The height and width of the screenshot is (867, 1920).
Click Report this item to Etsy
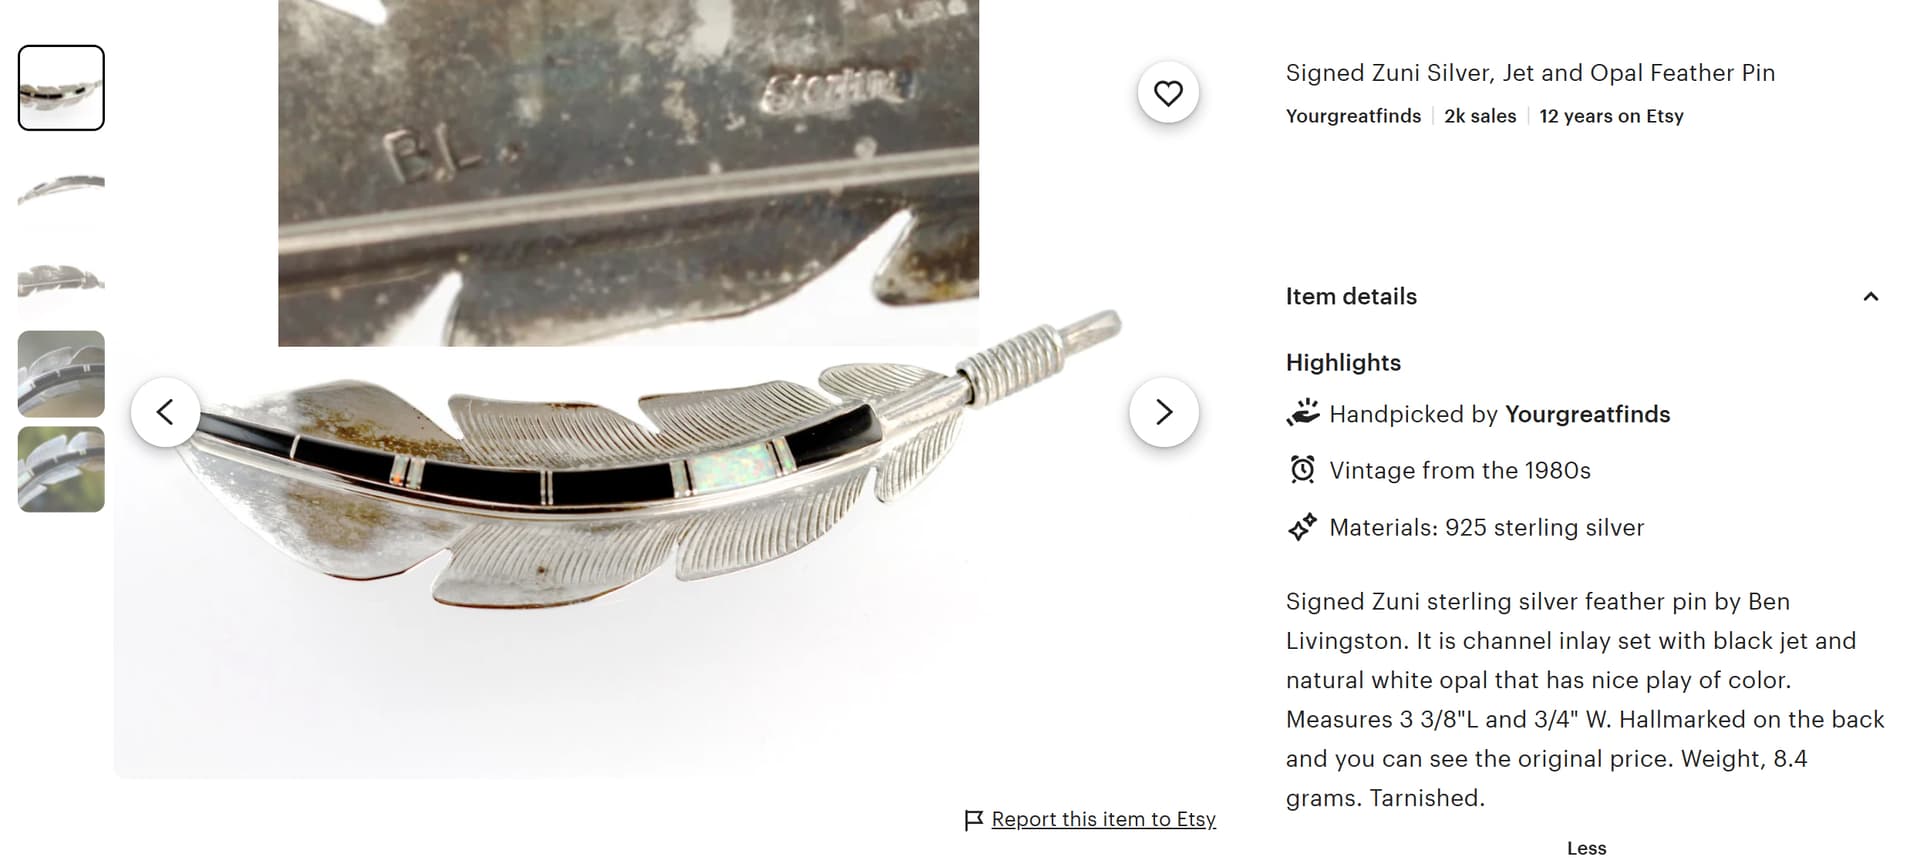1103,820
